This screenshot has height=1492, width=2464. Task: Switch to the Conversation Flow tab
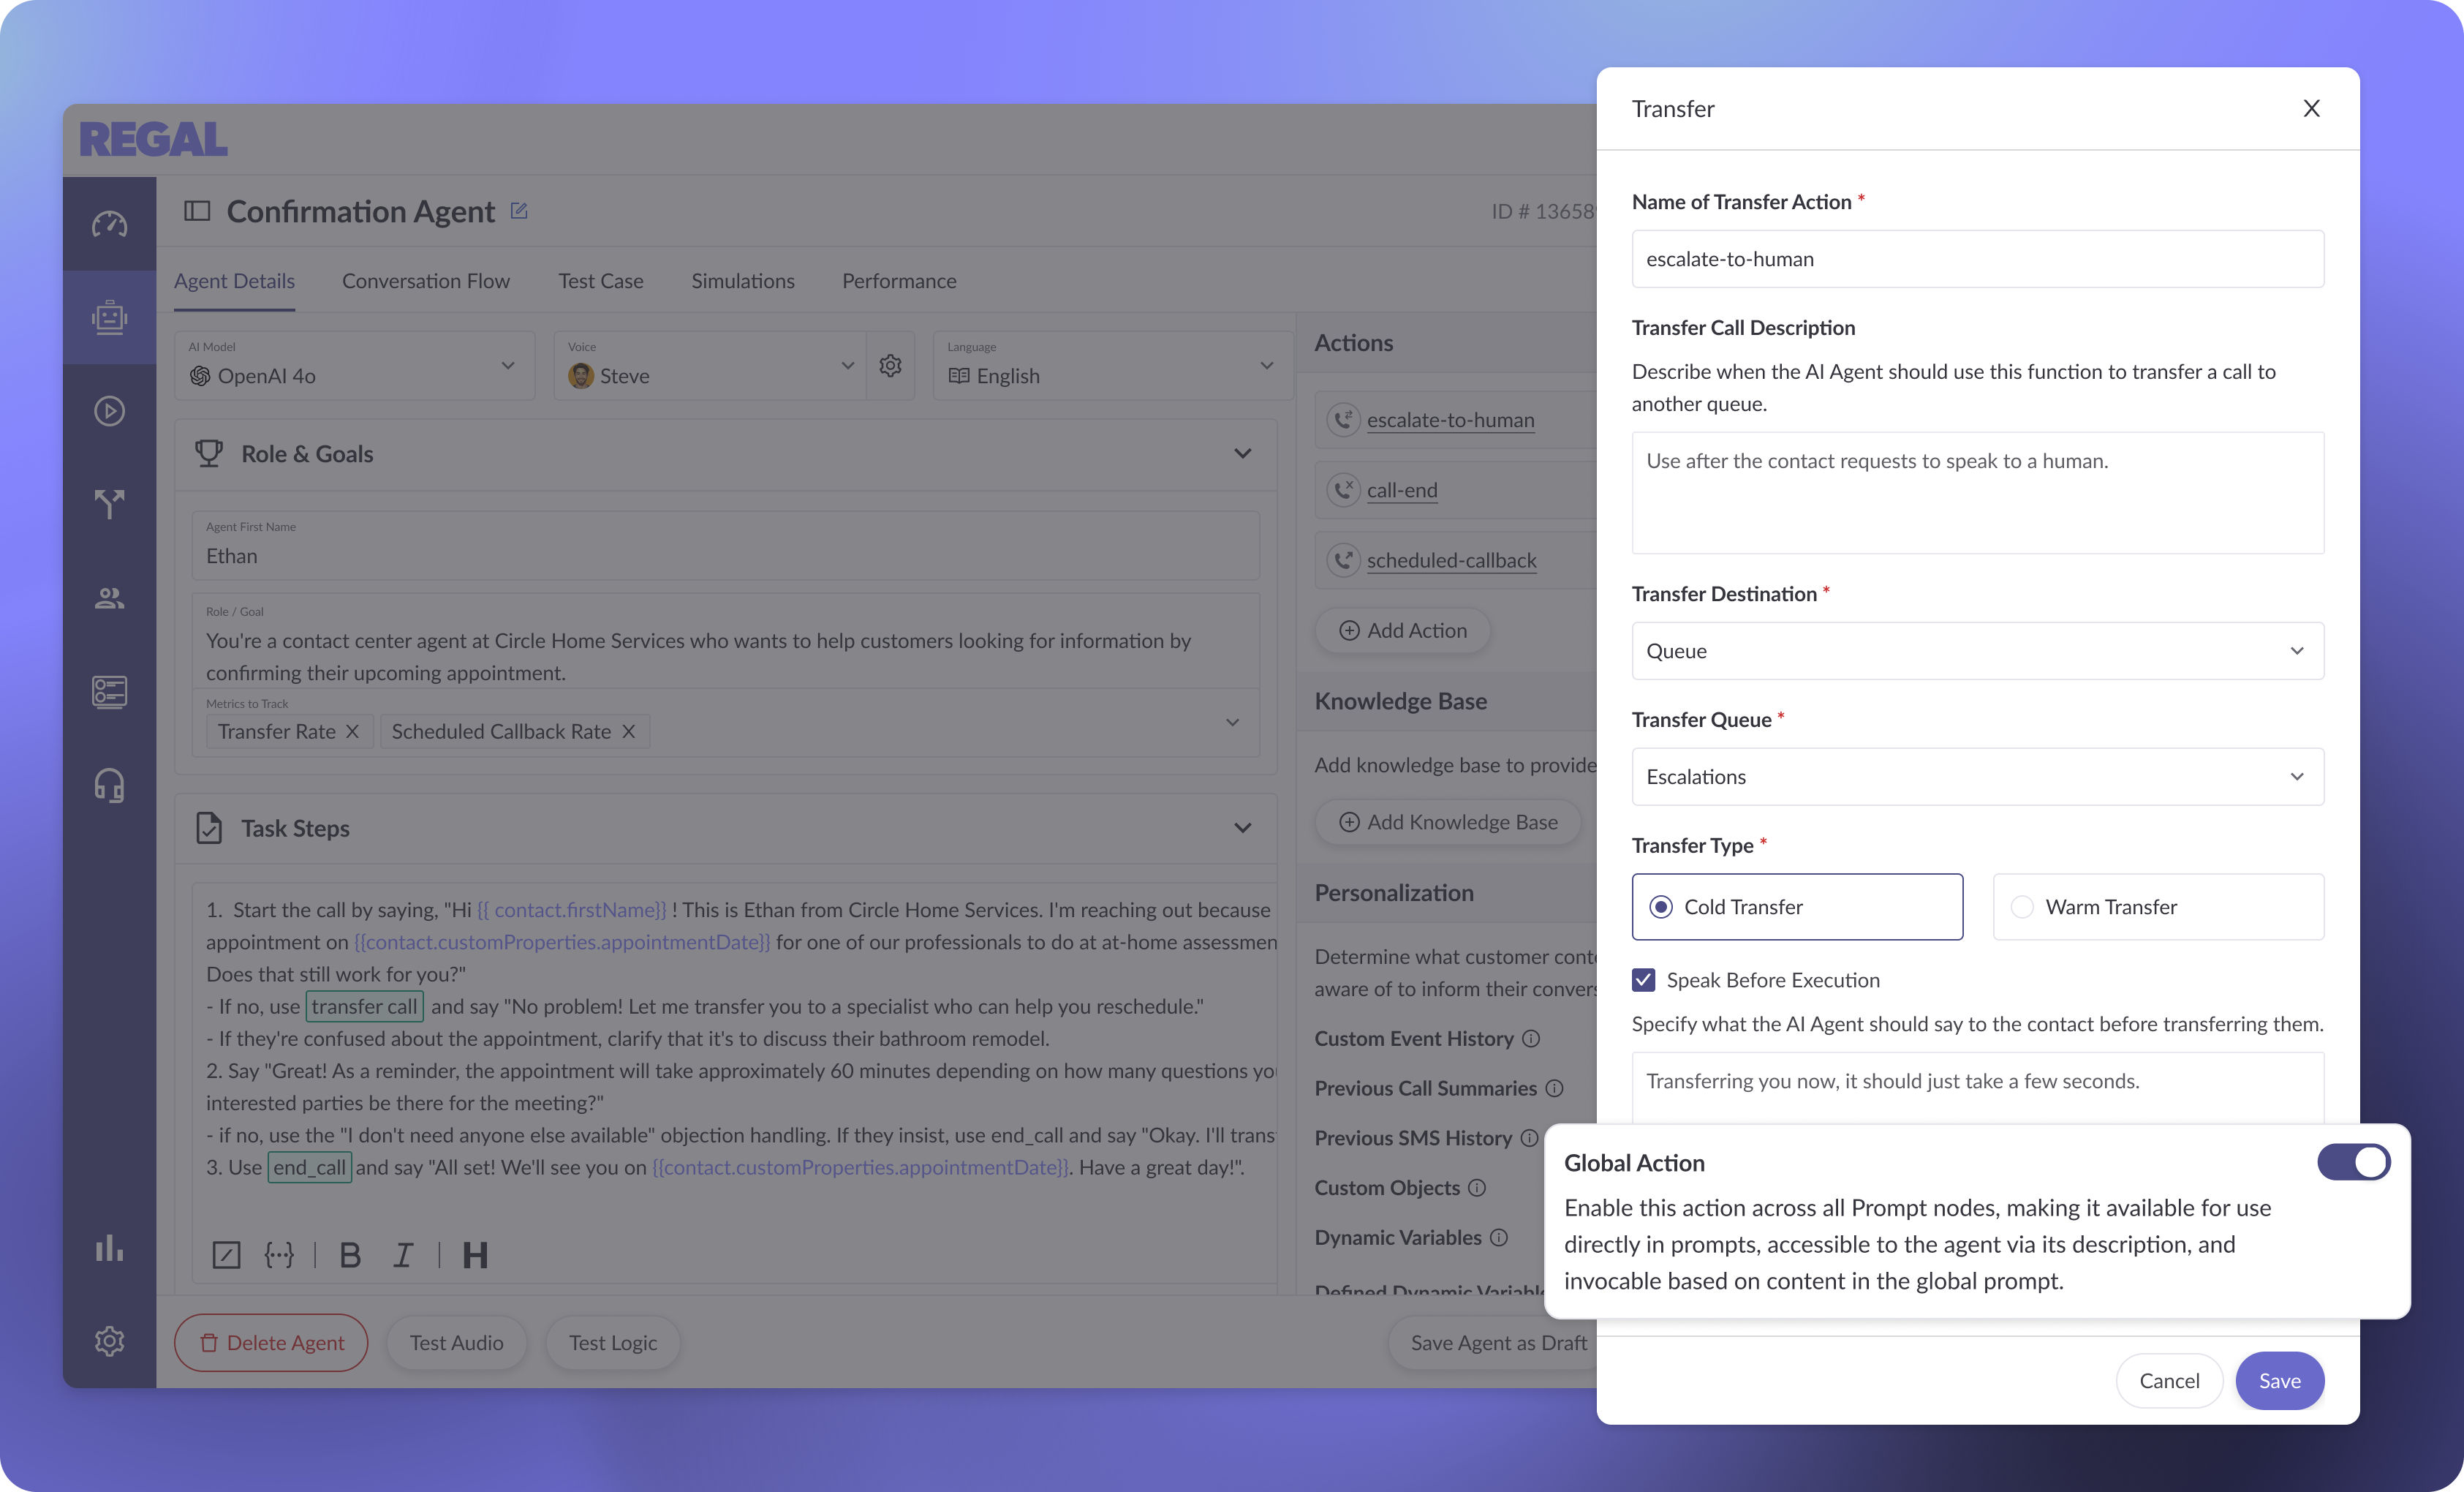click(x=426, y=281)
